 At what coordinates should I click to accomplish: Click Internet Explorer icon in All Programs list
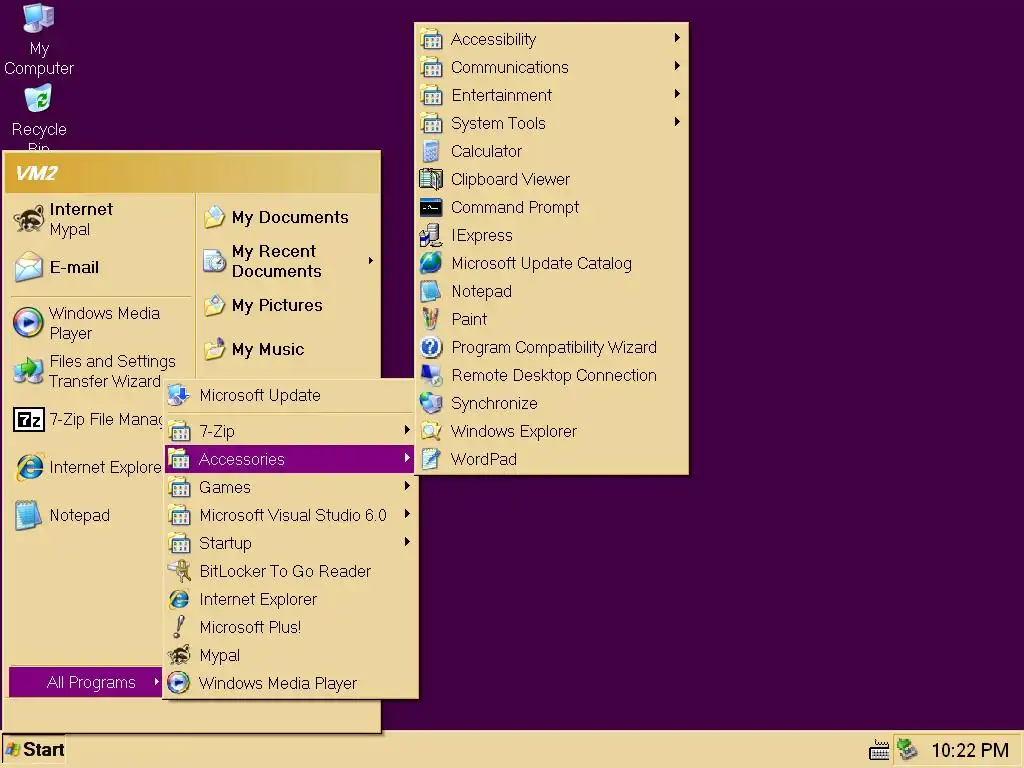pos(179,600)
